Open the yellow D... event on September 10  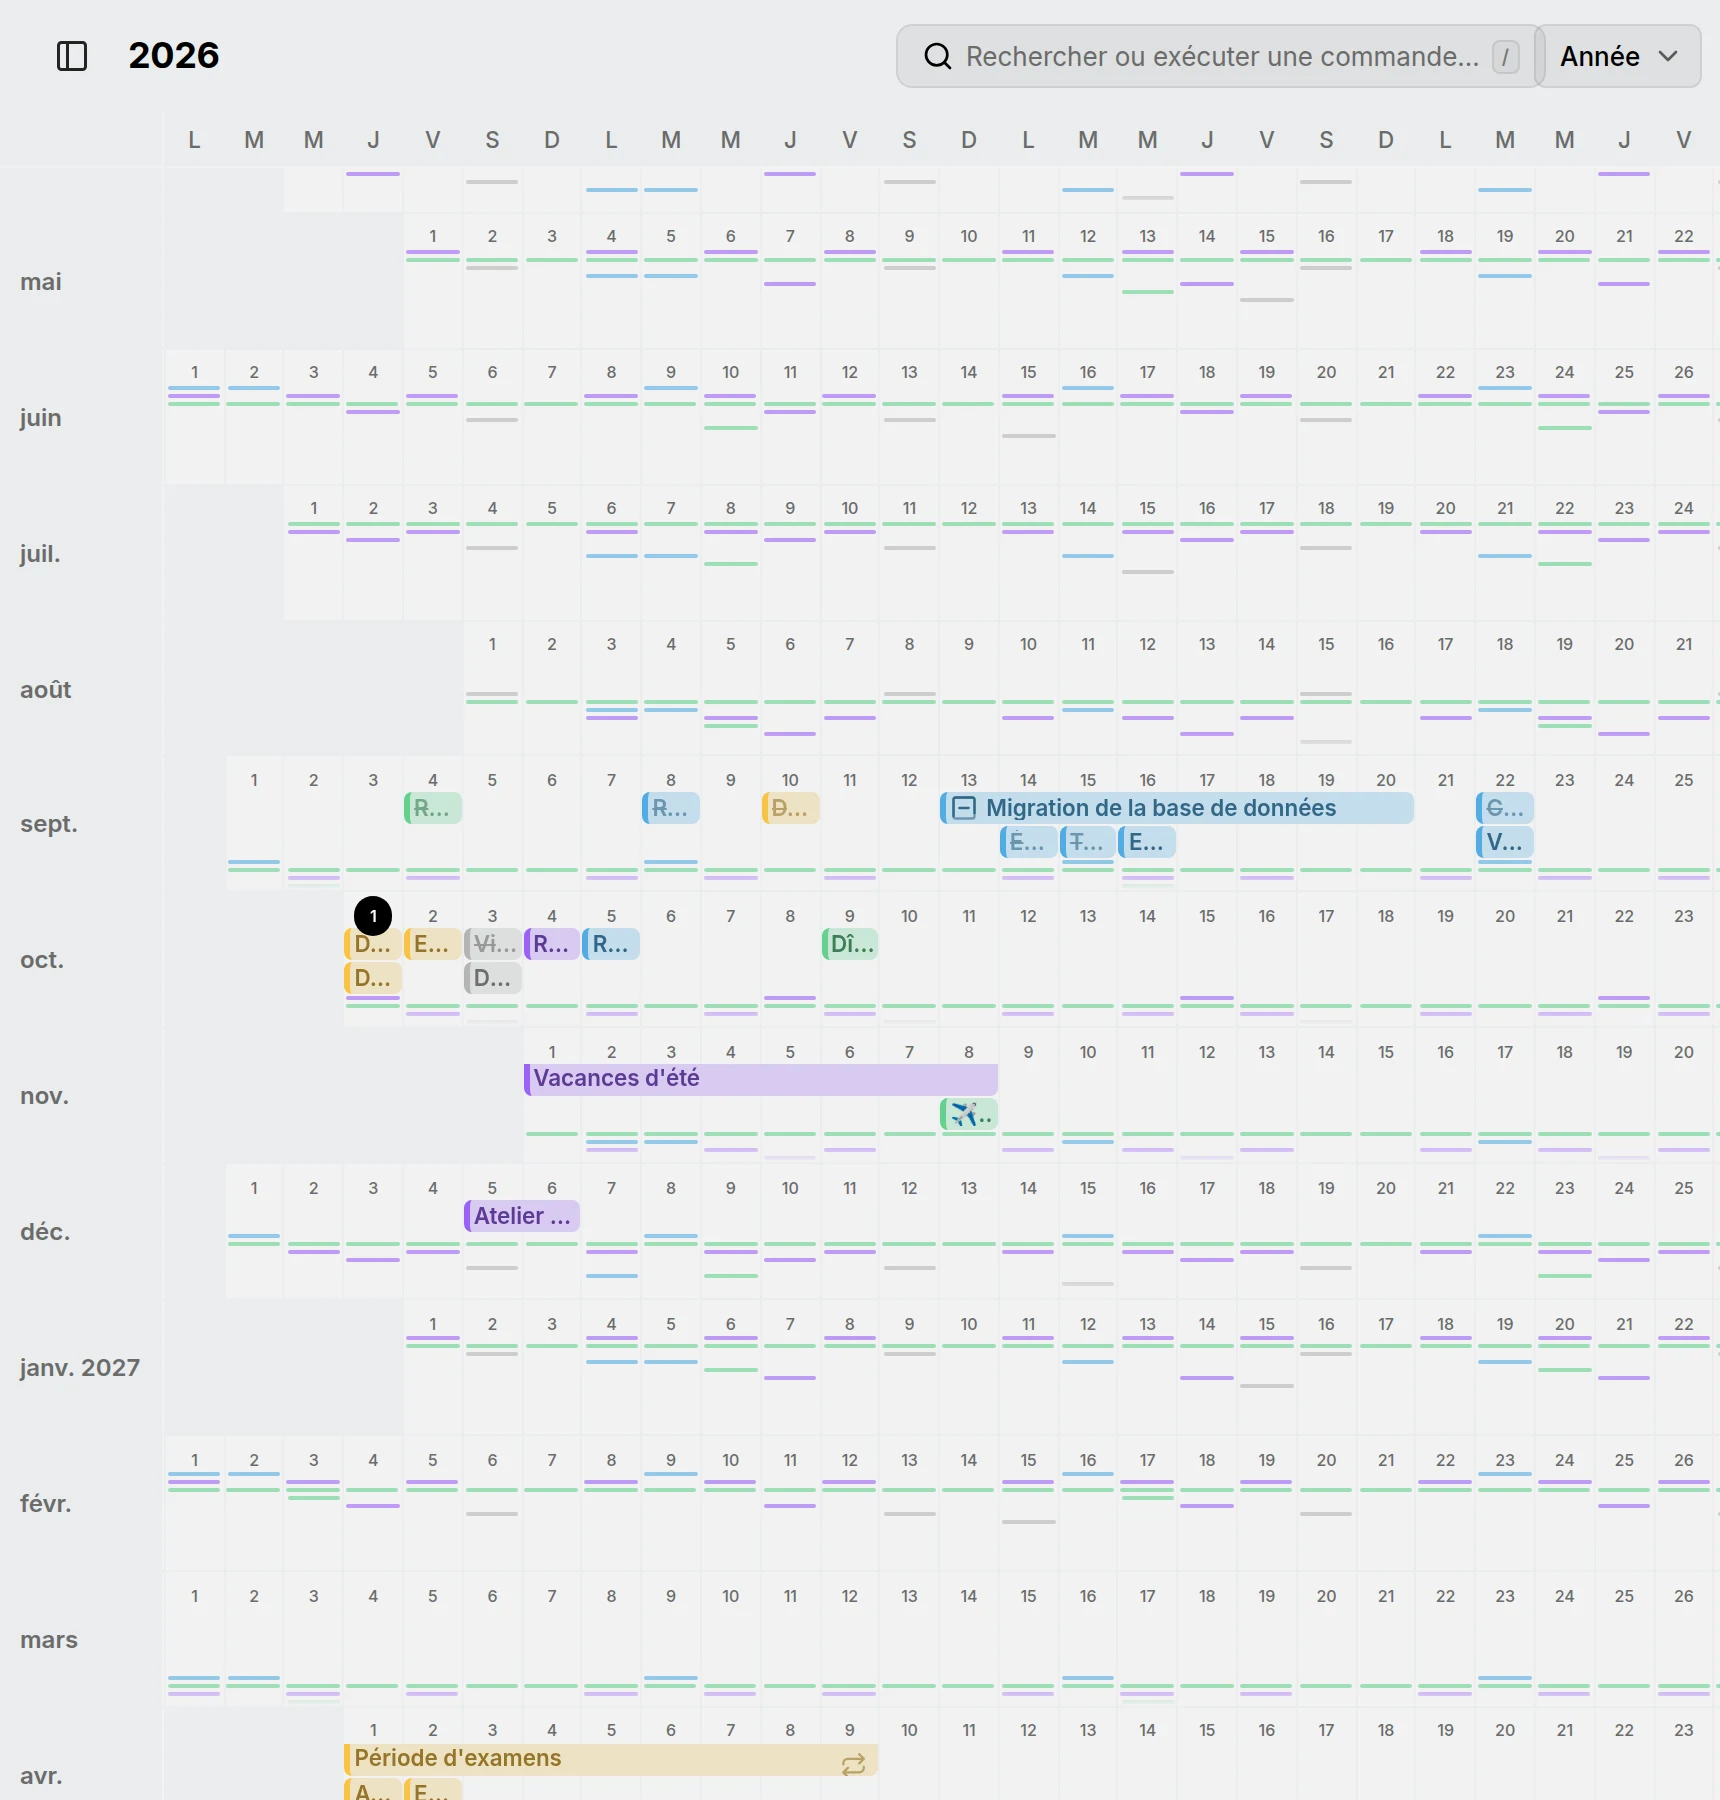point(790,808)
